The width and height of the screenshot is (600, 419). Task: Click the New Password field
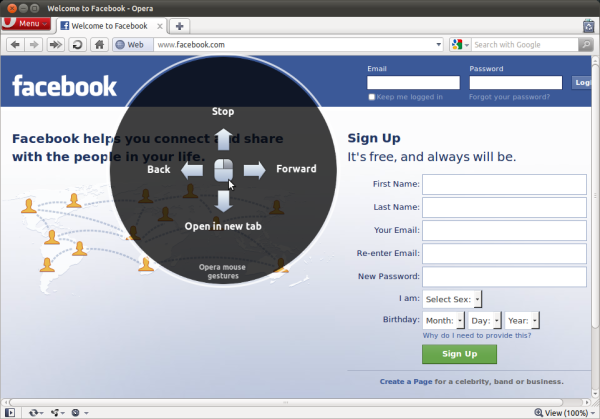pyautogui.click(x=504, y=277)
